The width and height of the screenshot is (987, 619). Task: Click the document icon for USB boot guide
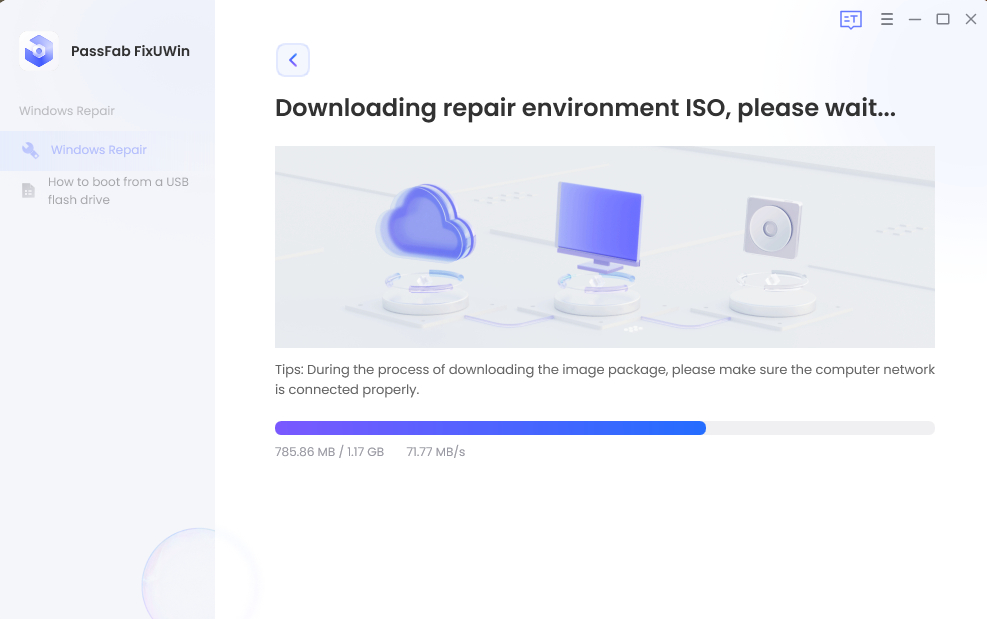[x=29, y=190]
